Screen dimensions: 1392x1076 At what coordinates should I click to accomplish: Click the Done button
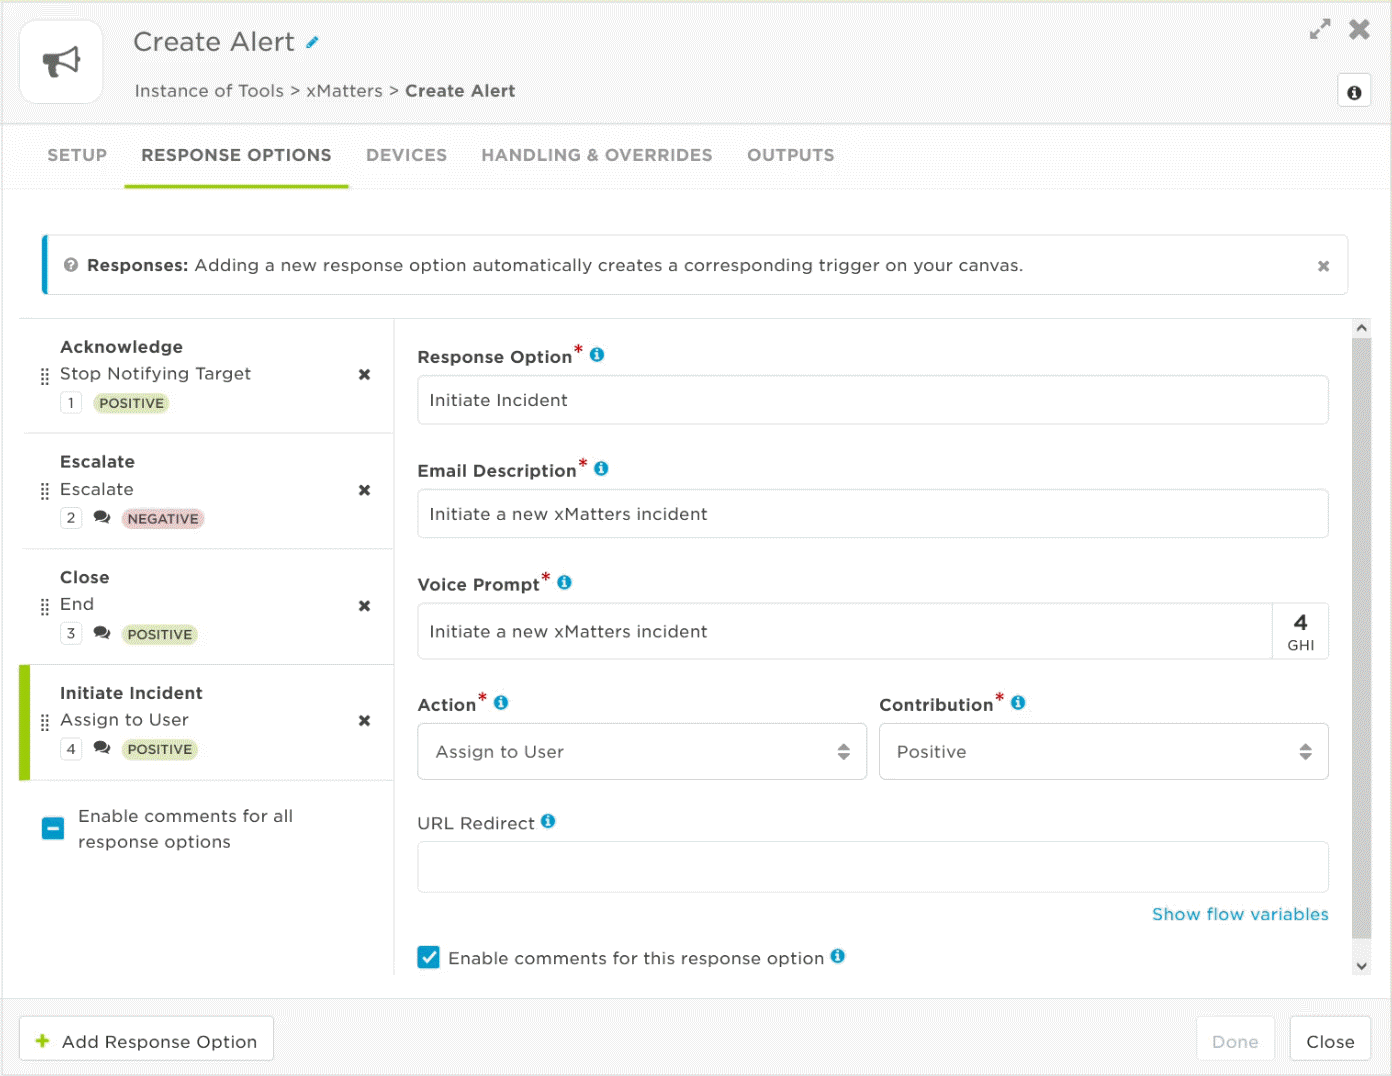coord(1235,1041)
